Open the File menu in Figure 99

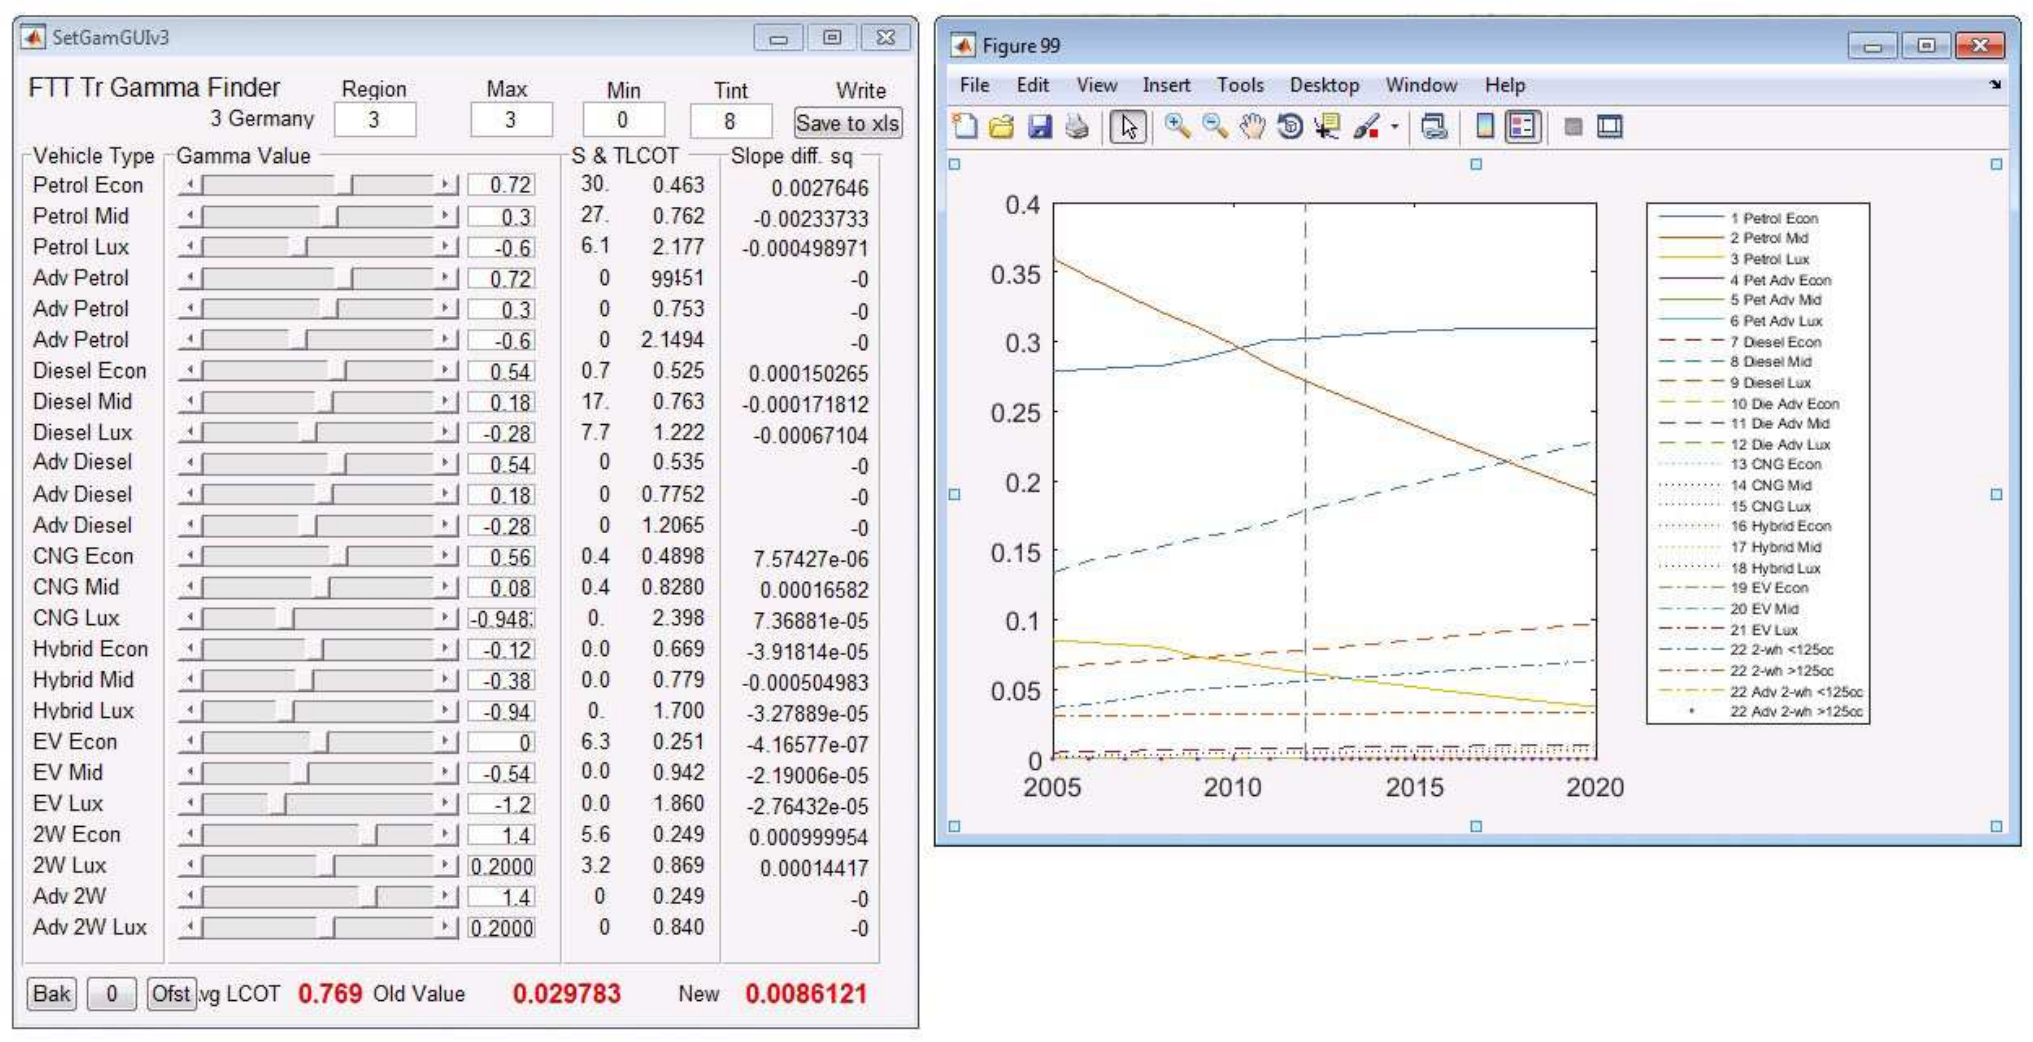(x=974, y=85)
